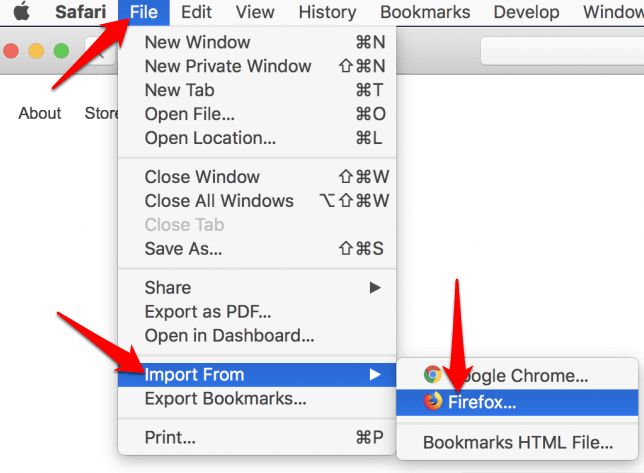644x473 pixels.
Task: Click the Firefox icon in submenu
Action: [433, 402]
